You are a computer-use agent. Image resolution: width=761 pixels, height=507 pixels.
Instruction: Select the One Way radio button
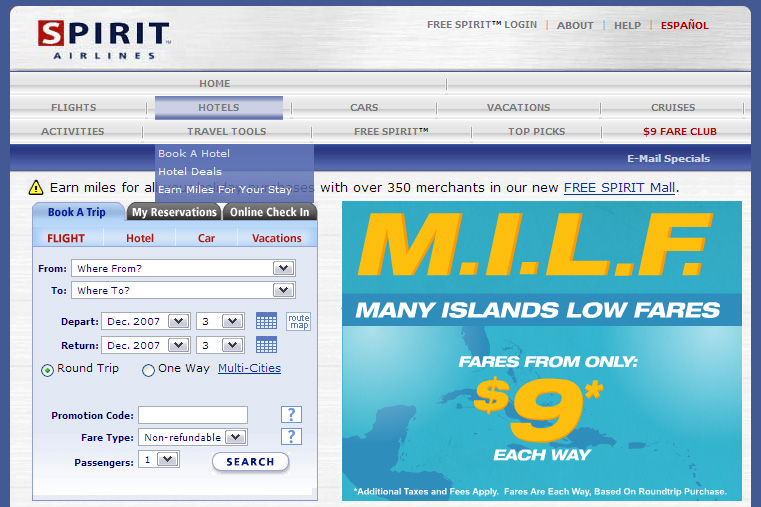coord(148,371)
